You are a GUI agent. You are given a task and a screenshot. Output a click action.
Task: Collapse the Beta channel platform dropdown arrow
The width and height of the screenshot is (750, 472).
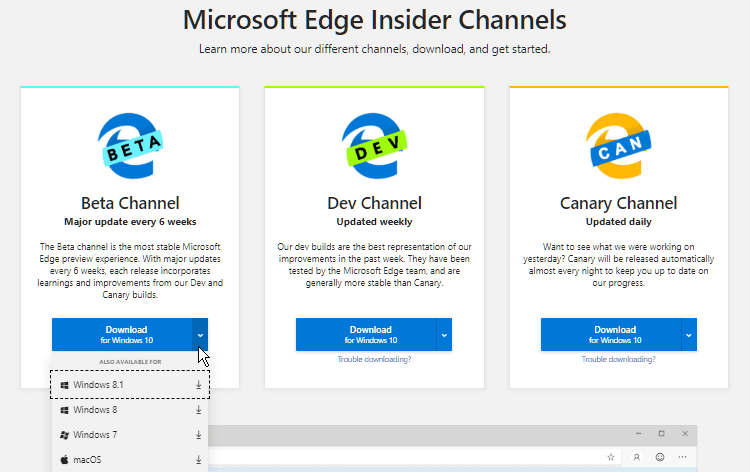(200, 335)
